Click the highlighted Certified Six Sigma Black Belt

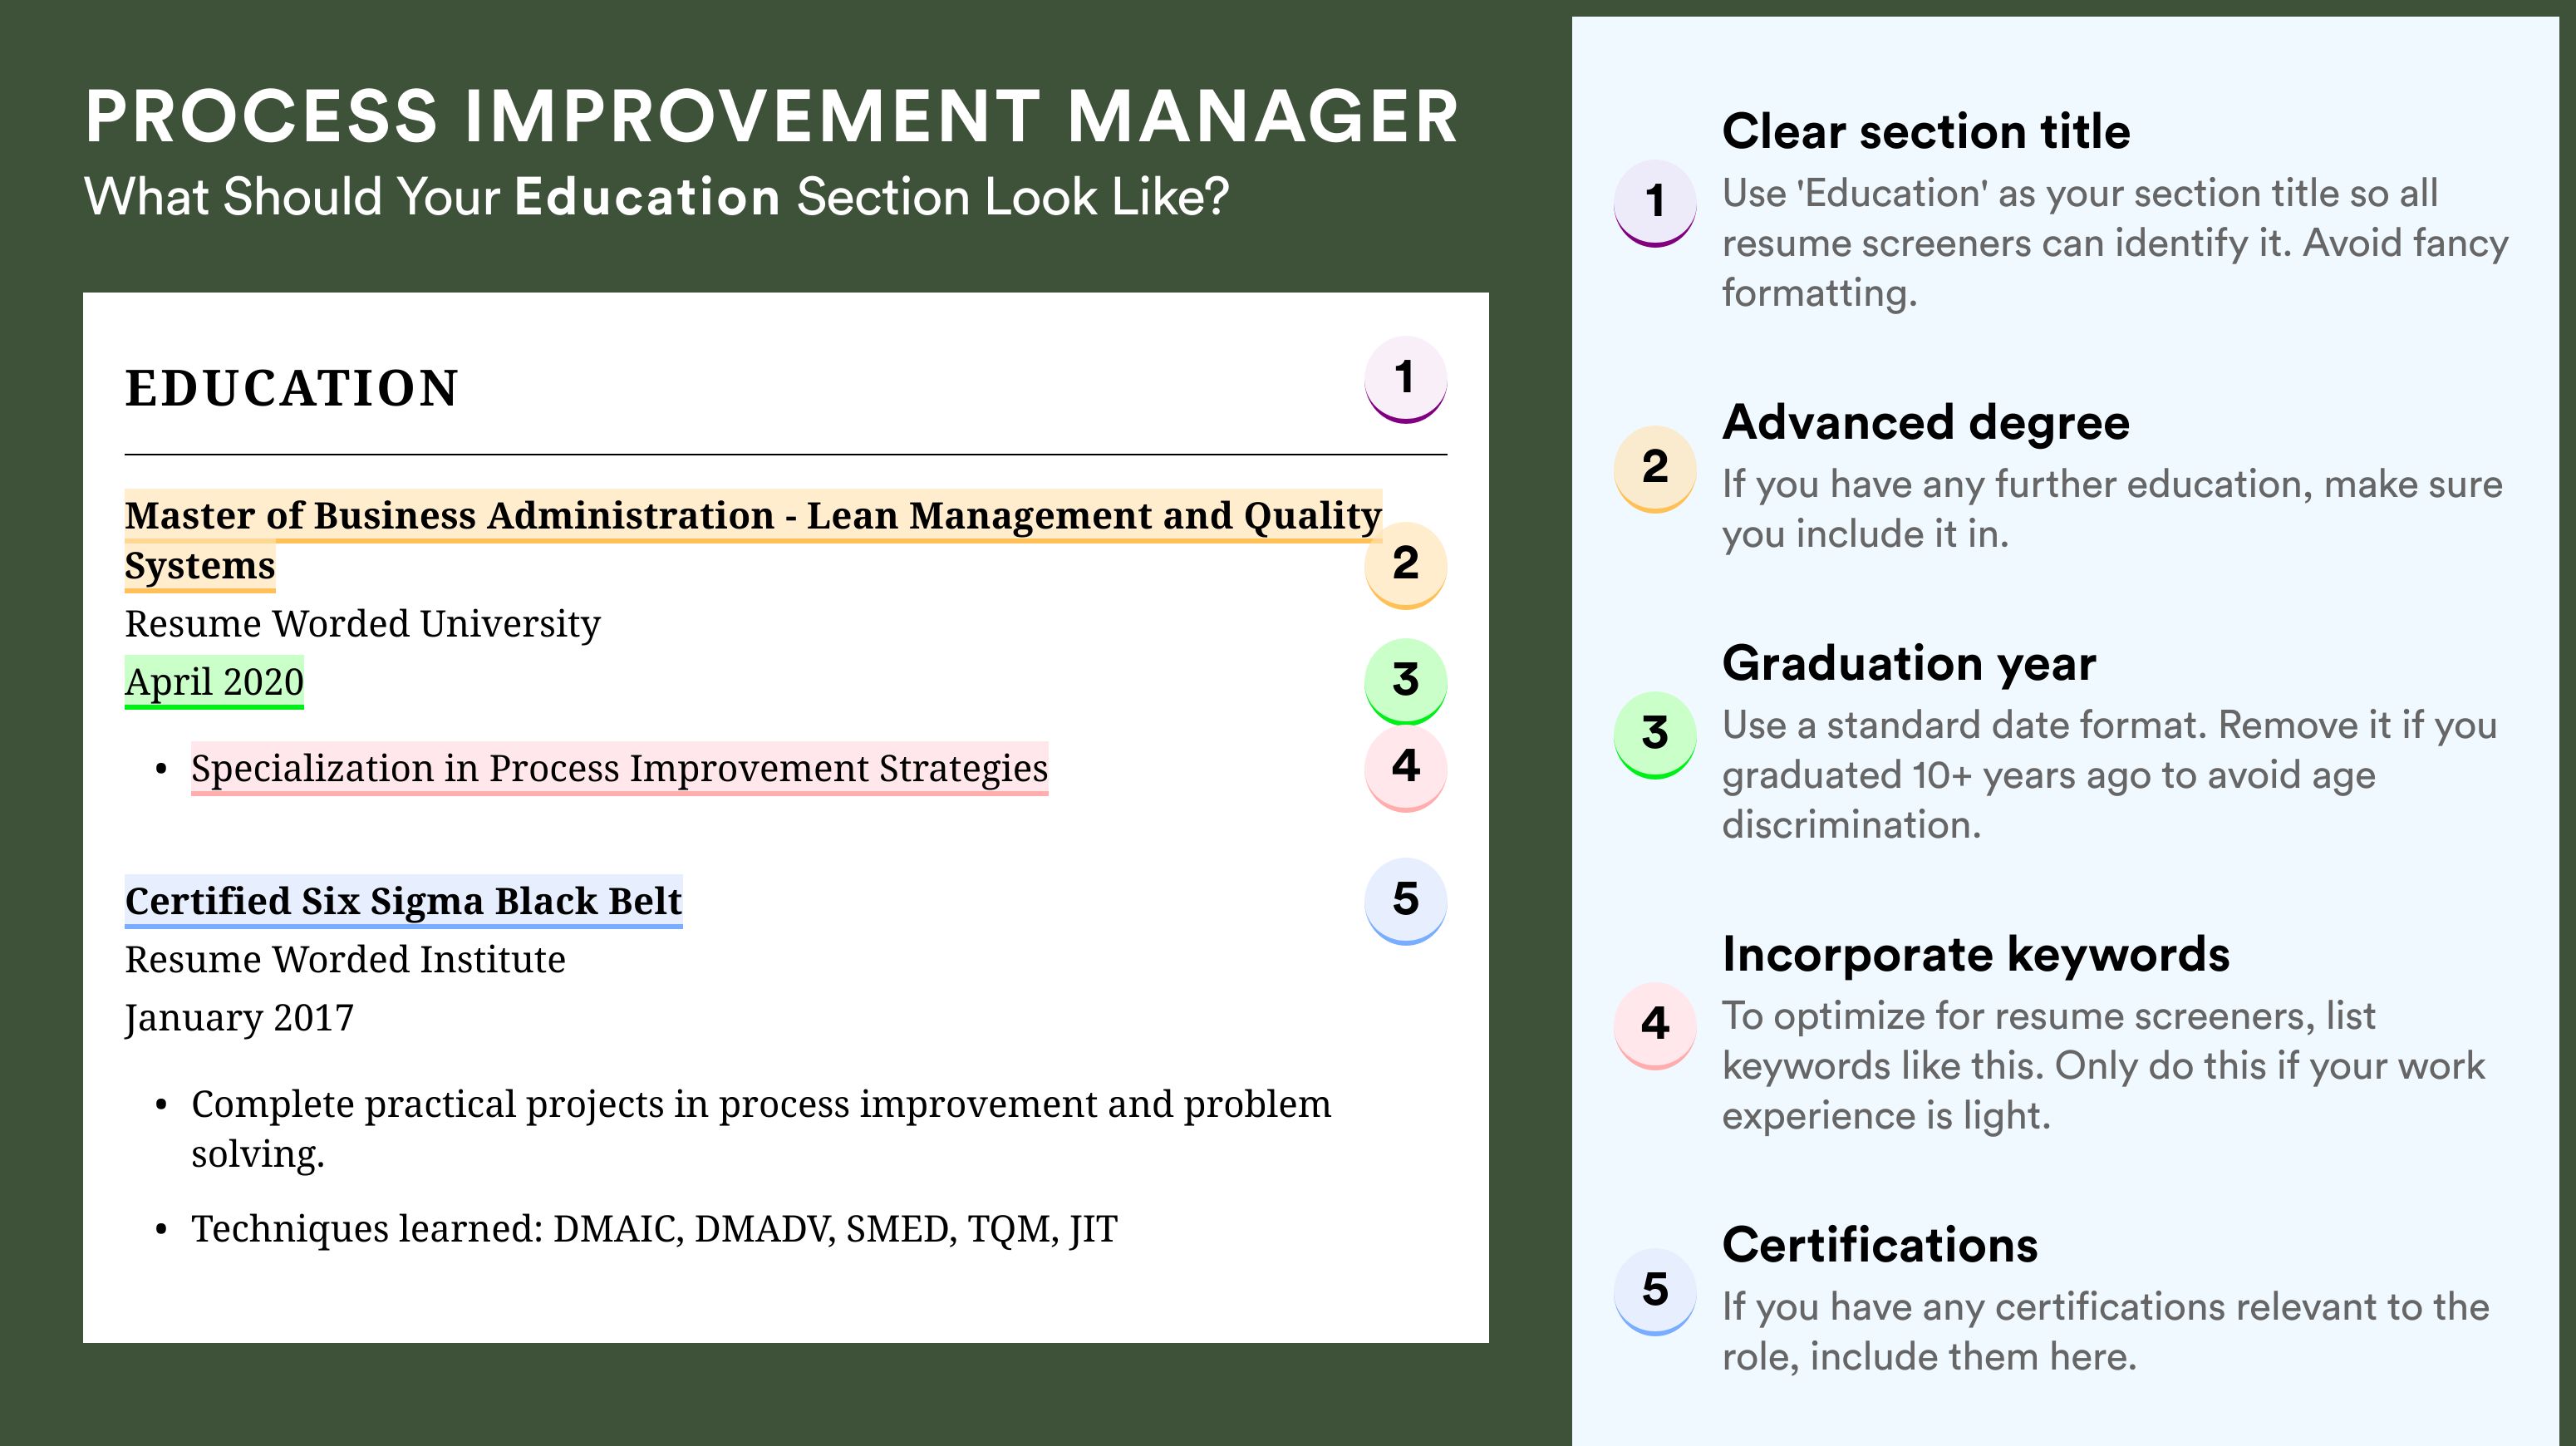pyautogui.click(x=403, y=901)
